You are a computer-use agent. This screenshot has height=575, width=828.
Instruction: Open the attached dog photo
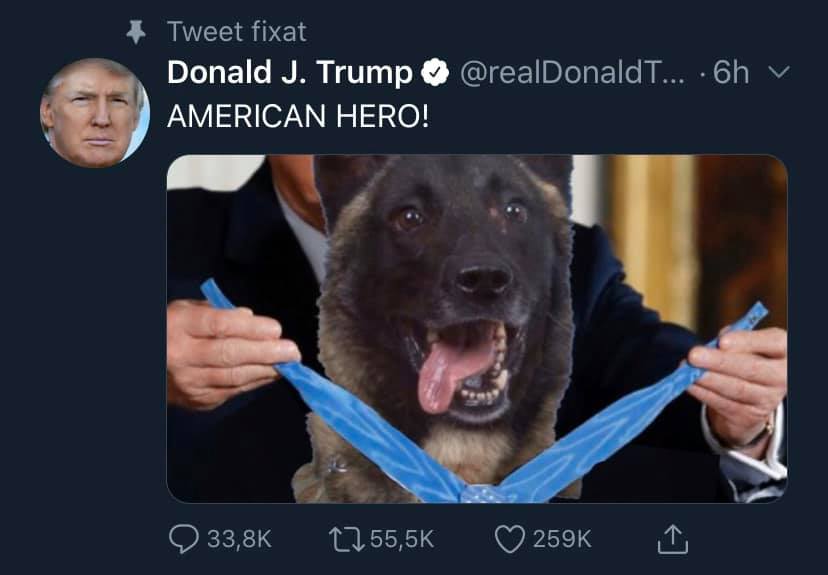coord(477,328)
